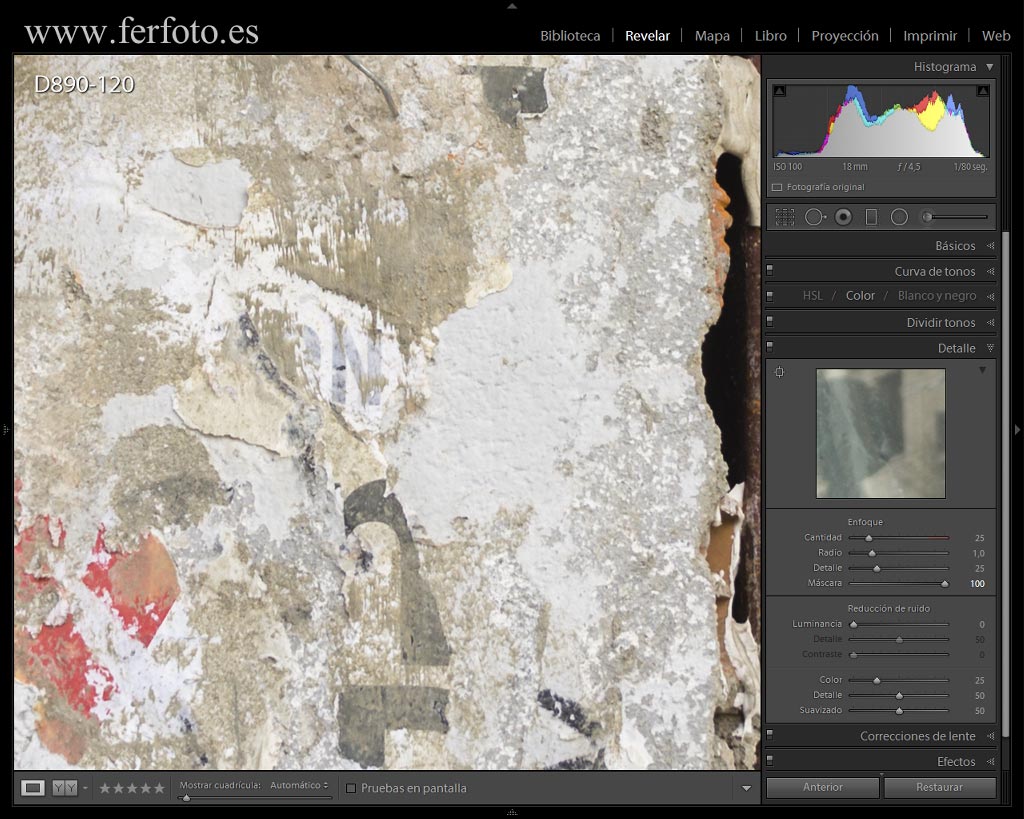This screenshot has height=819, width=1024.
Task: Toggle Detalle panel on/off switch
Action: 770,347
